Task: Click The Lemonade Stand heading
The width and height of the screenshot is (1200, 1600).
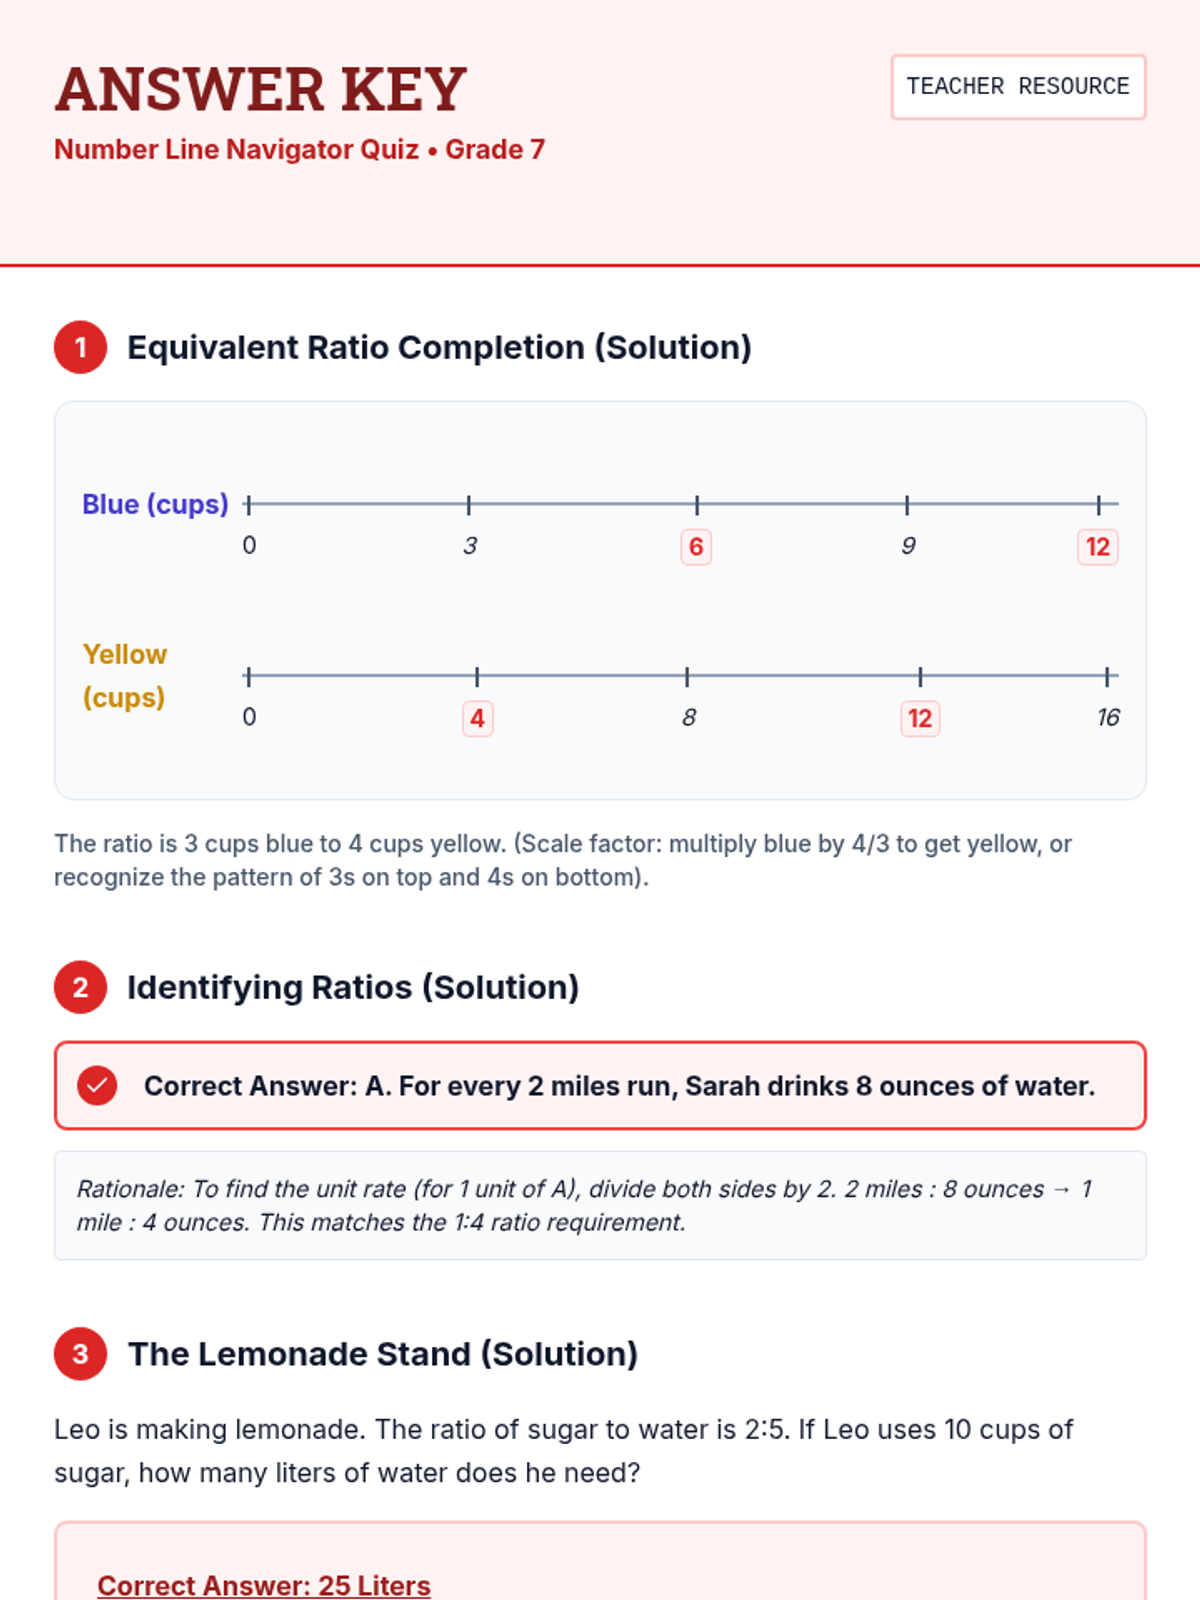Action: (383, 1354)
